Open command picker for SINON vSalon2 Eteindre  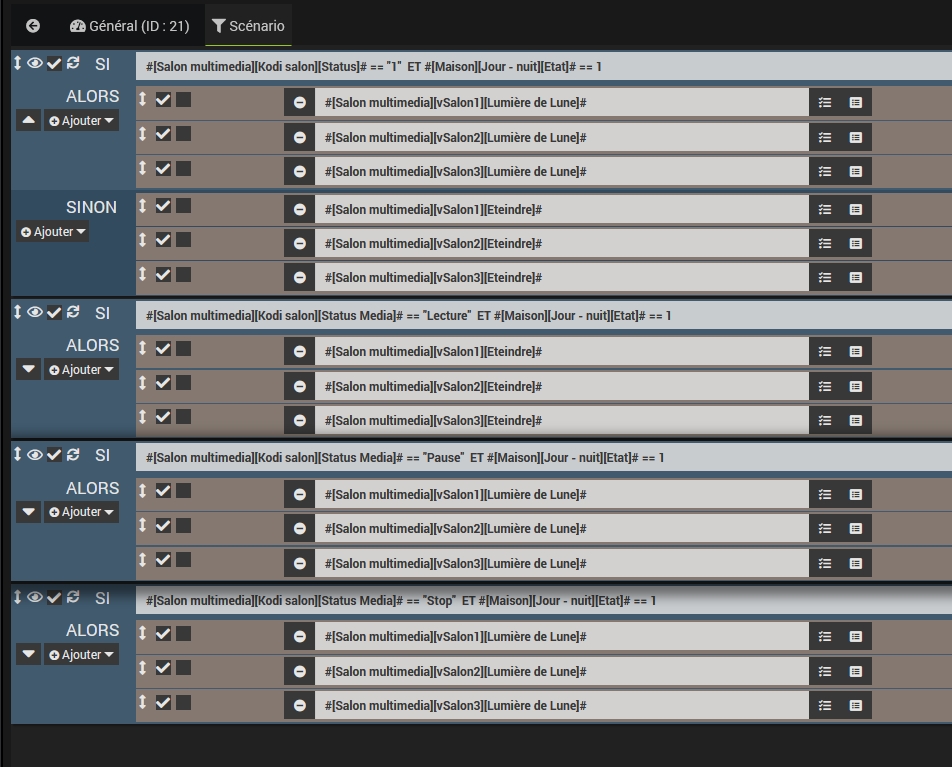pyautogui.click(x=855, y=244)
